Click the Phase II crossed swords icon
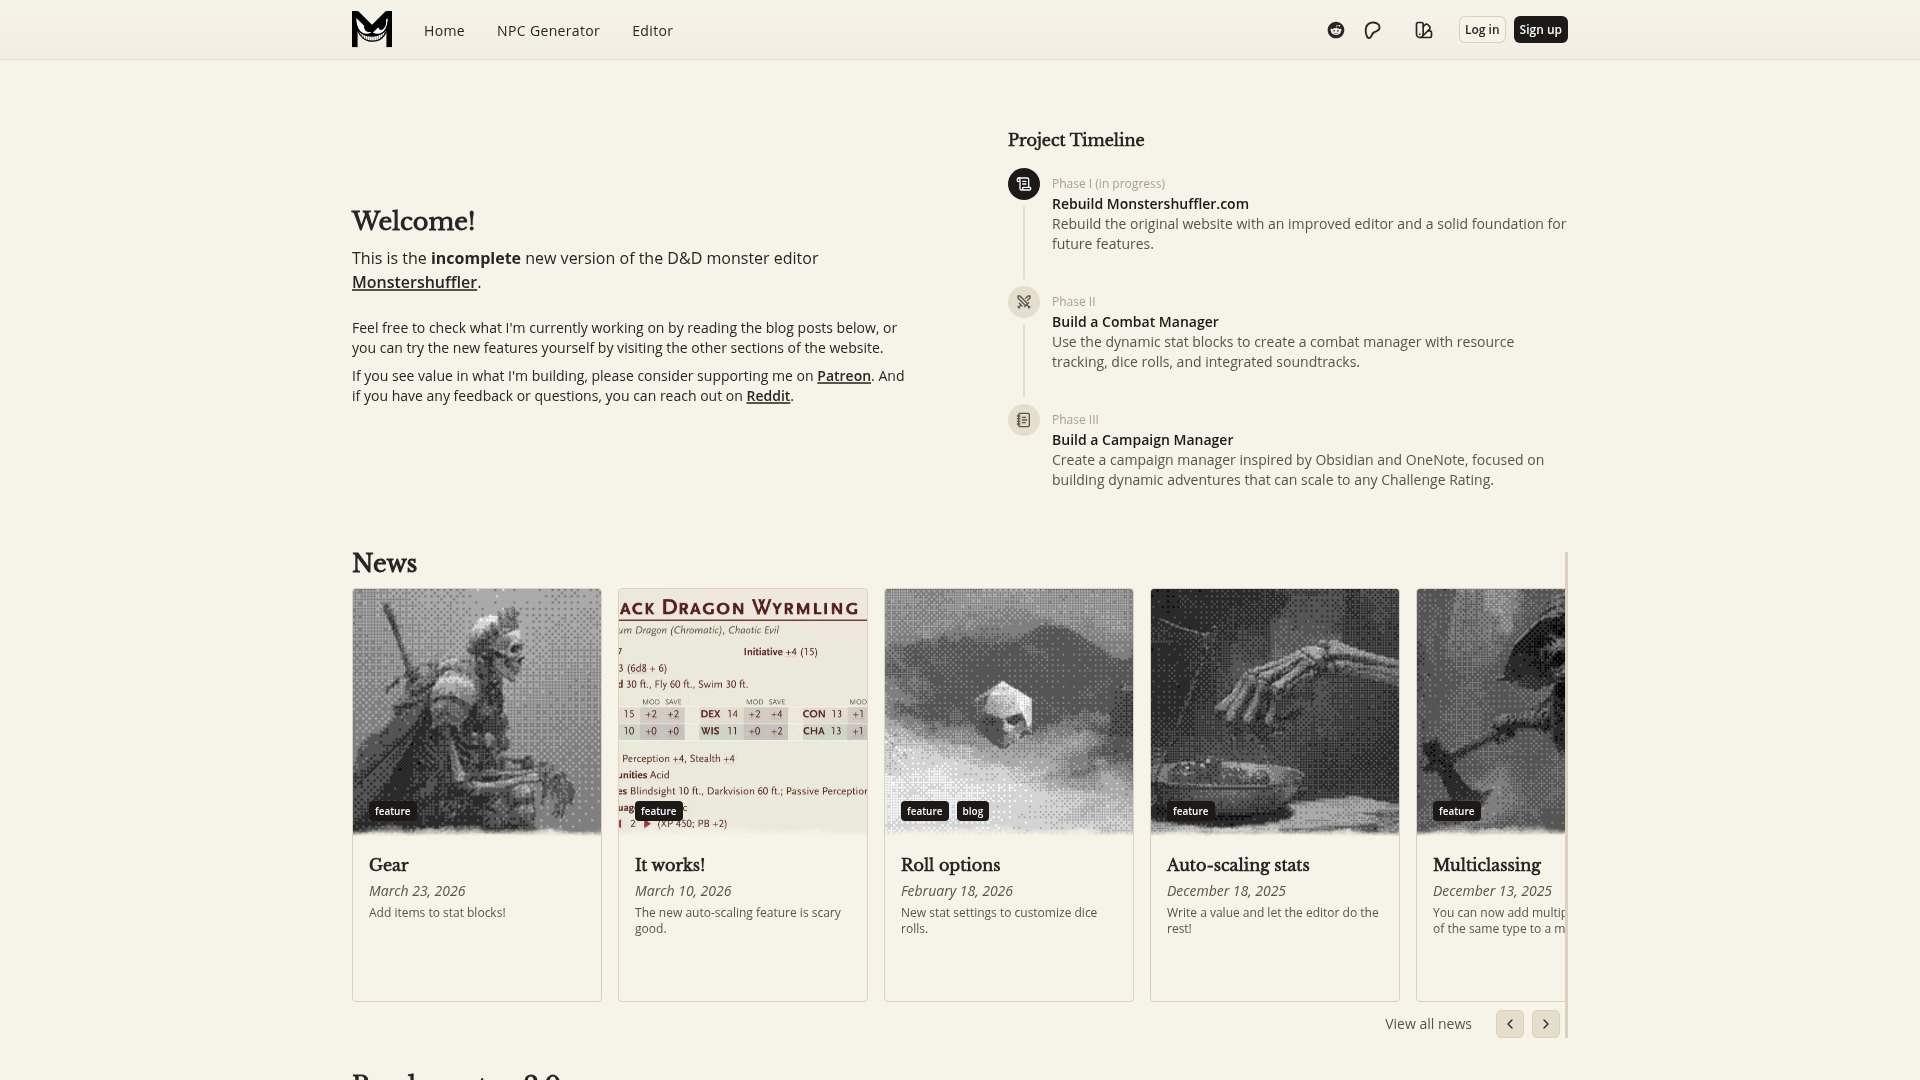The image size is (1920, 1080). tap(1023, 302)
